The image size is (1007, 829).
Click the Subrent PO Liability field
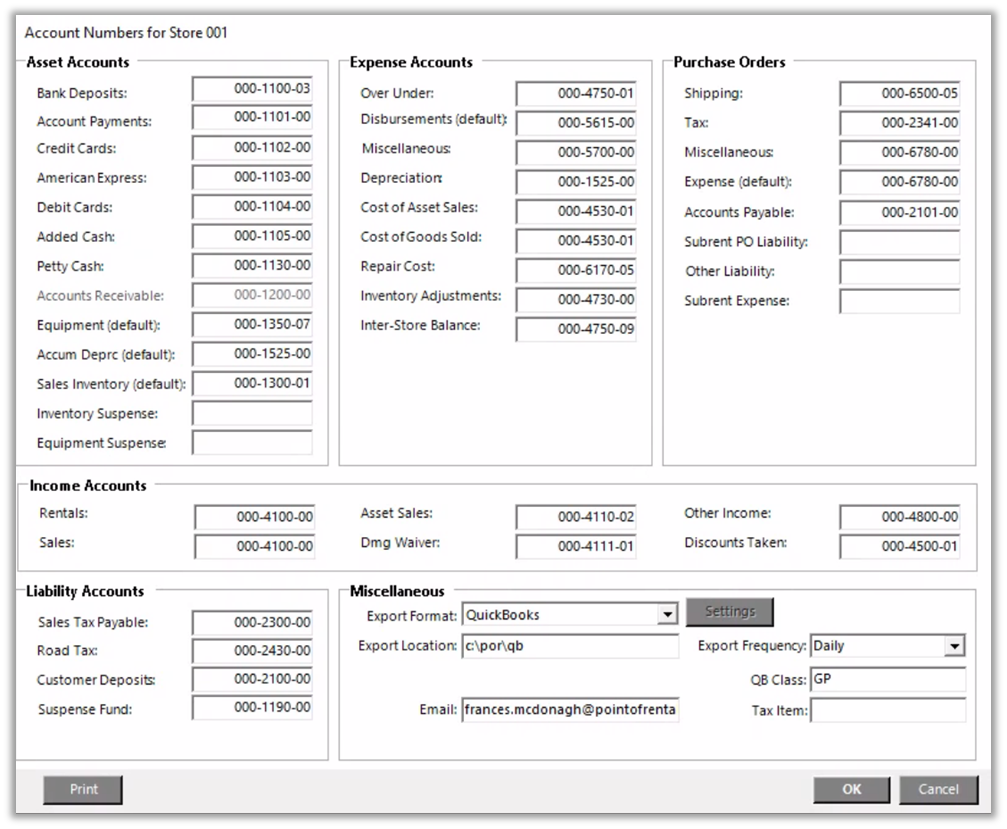click(900, 242)
